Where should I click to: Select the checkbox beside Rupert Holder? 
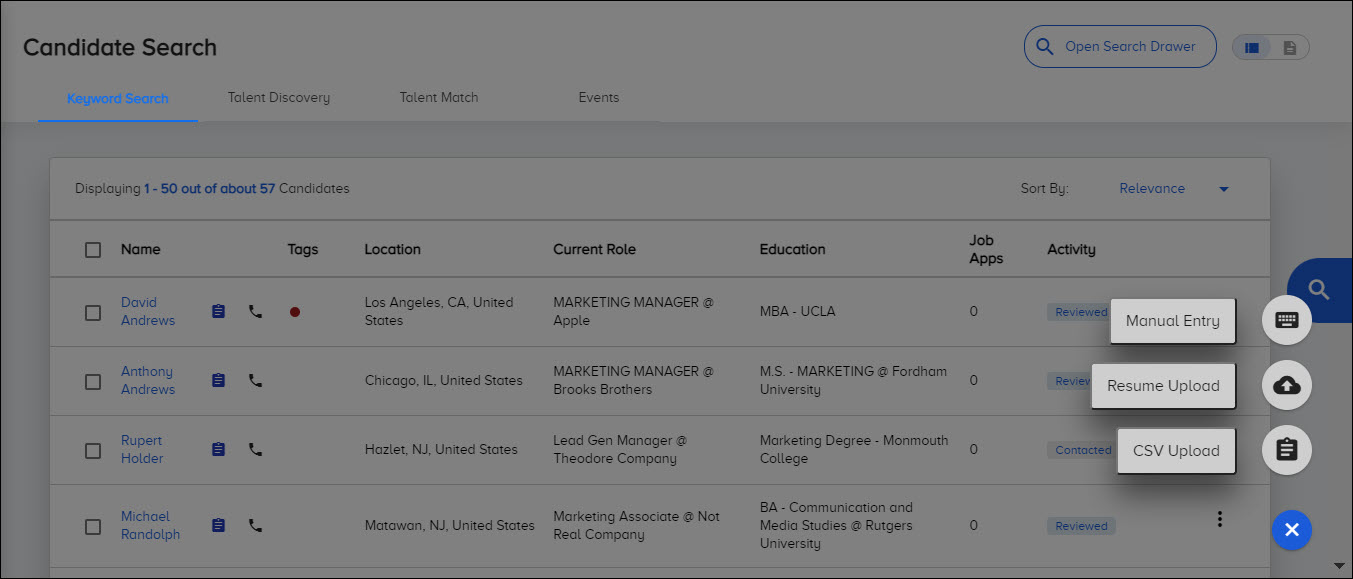[93, 449]
